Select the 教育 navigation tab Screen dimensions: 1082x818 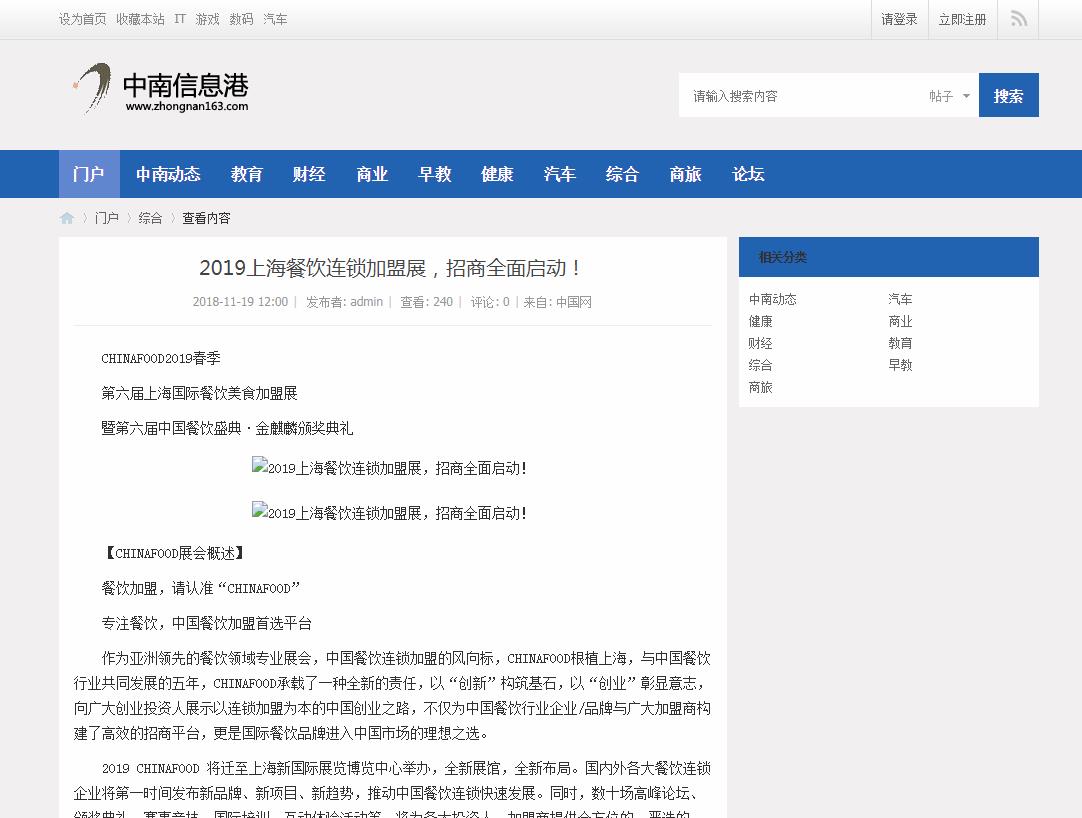246,174
